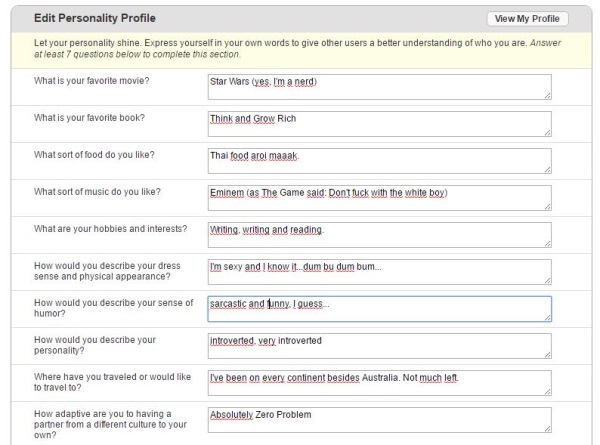The image size is (600, 445).
Task: Grab resize corner of dress sense field
Action: [x=546, y=281]
